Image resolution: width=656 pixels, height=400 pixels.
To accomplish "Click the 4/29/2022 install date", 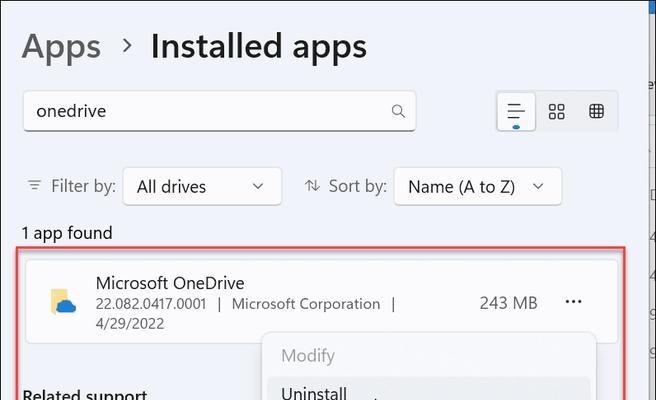I will [130, 324].
